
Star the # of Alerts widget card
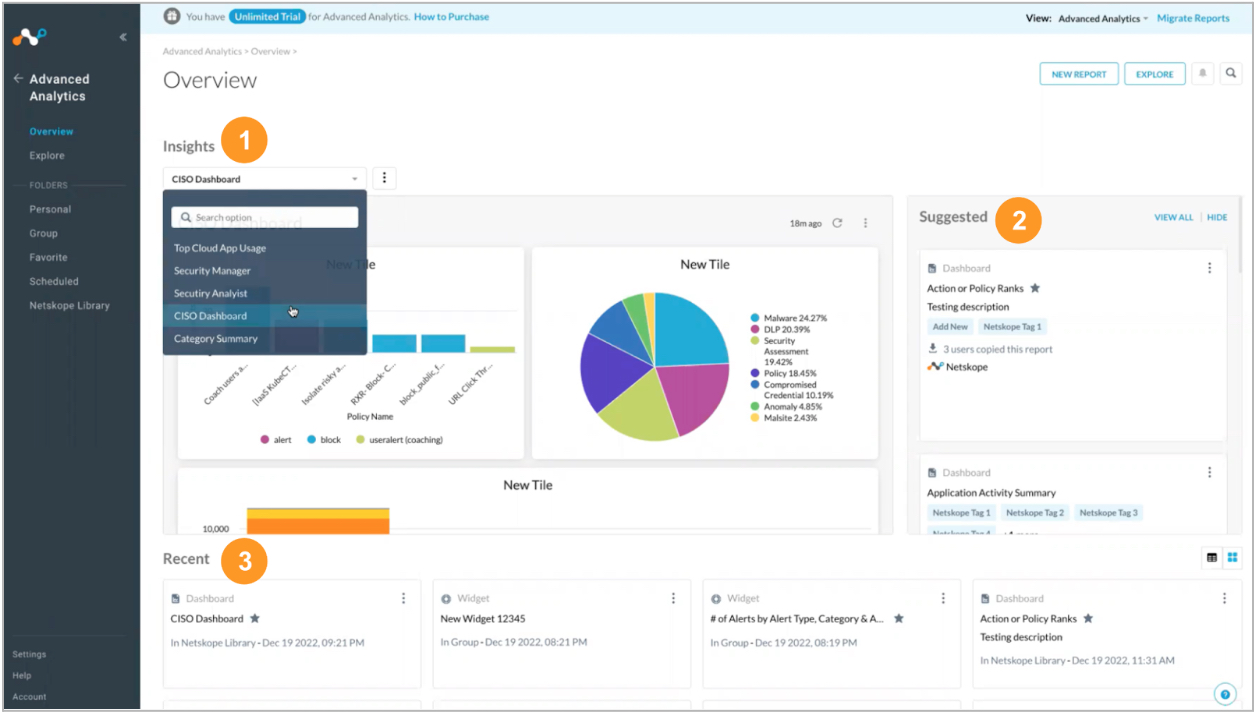tap(899, 618)
